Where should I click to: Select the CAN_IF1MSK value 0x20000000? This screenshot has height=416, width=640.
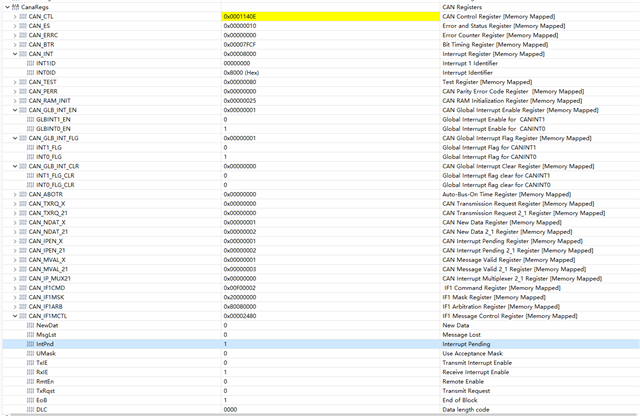coord(240,297)
